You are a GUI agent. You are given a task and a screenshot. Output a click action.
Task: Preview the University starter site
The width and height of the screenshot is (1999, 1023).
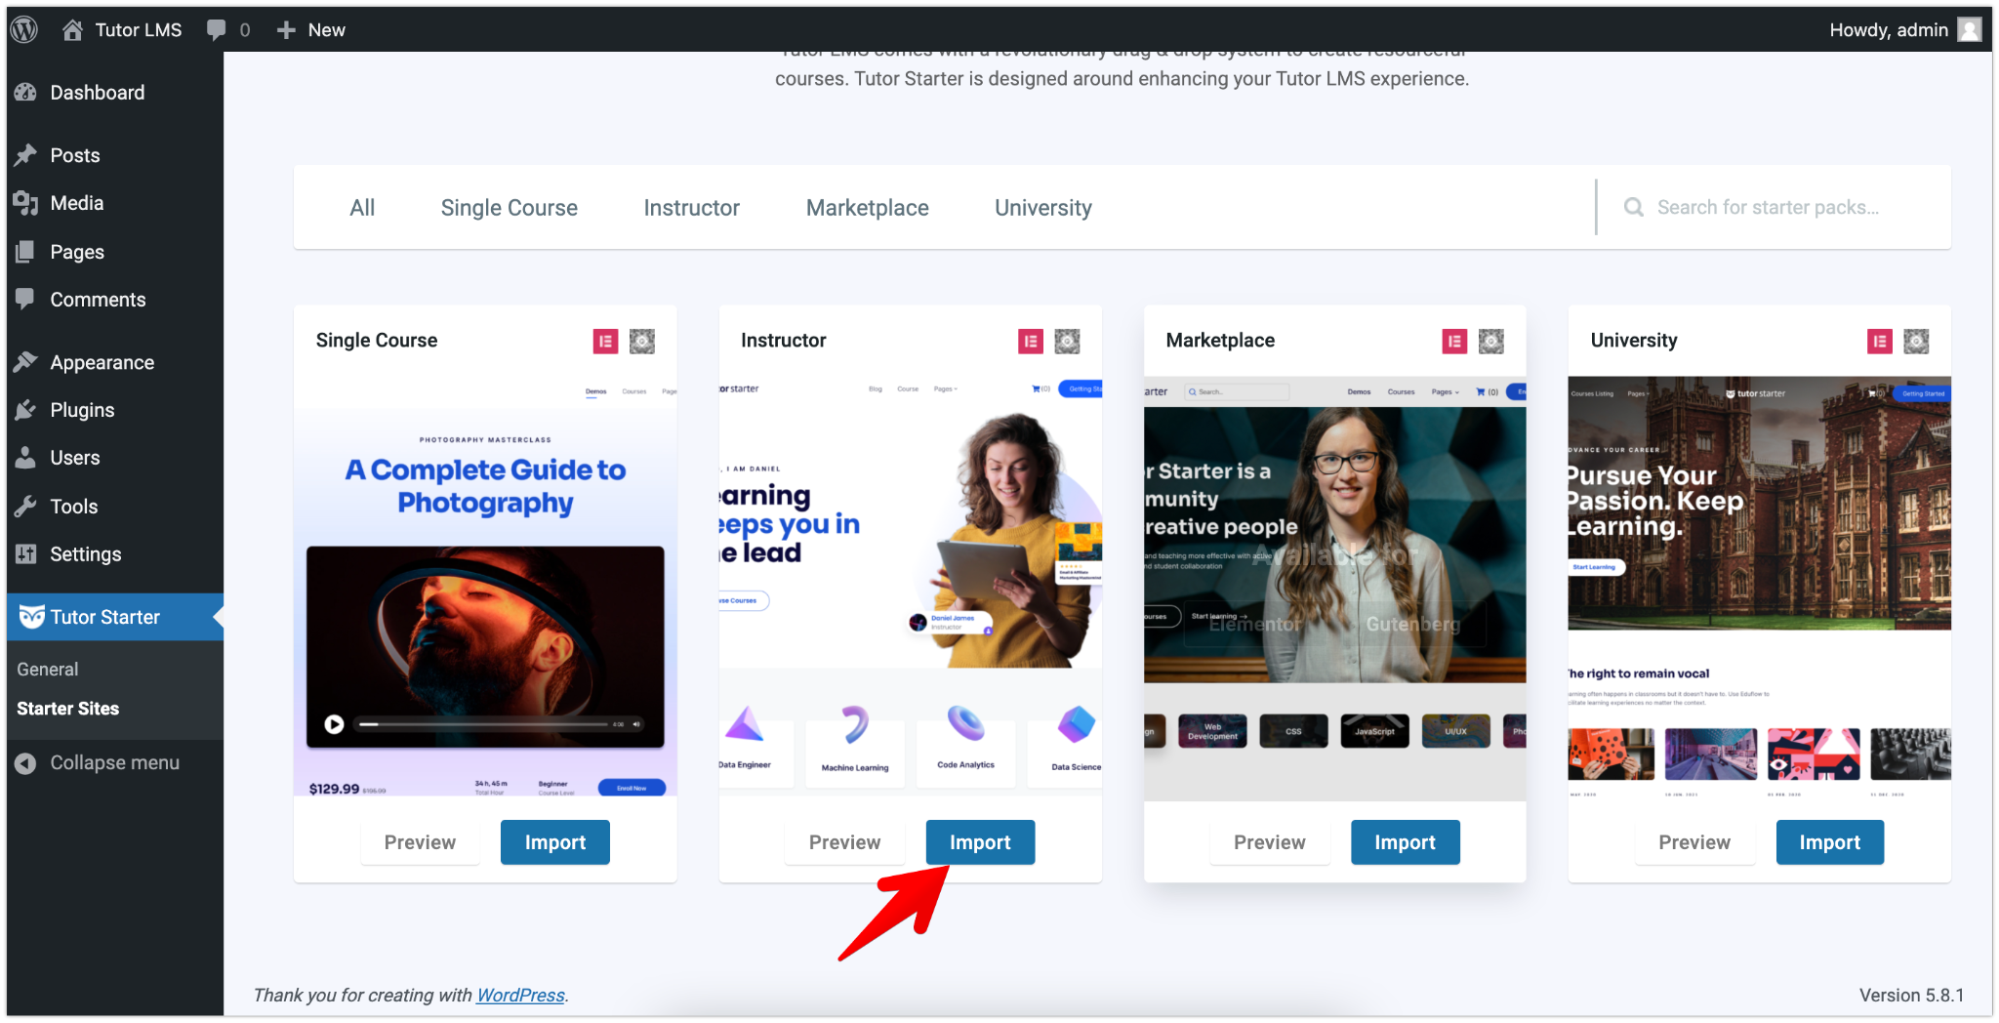[x=1695, y=842]
